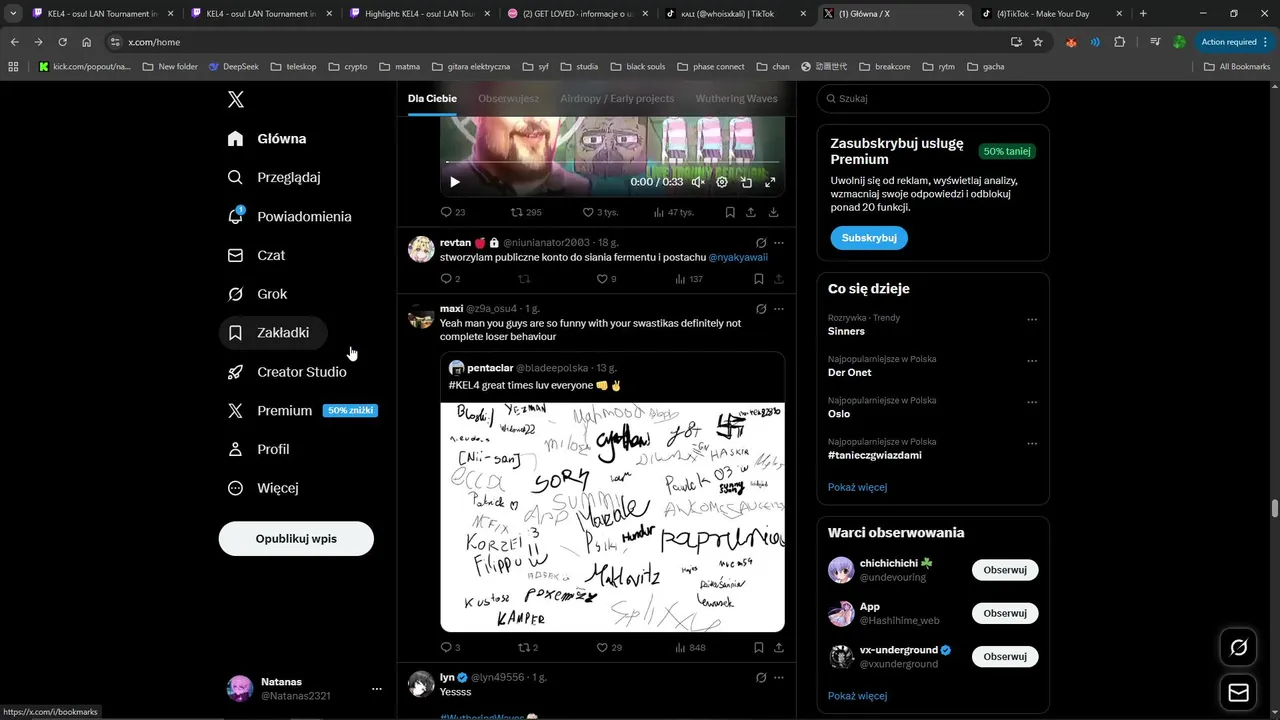Open Grok in sidebar
Screen dimensions: 1280x720
(x=258, y=294)
